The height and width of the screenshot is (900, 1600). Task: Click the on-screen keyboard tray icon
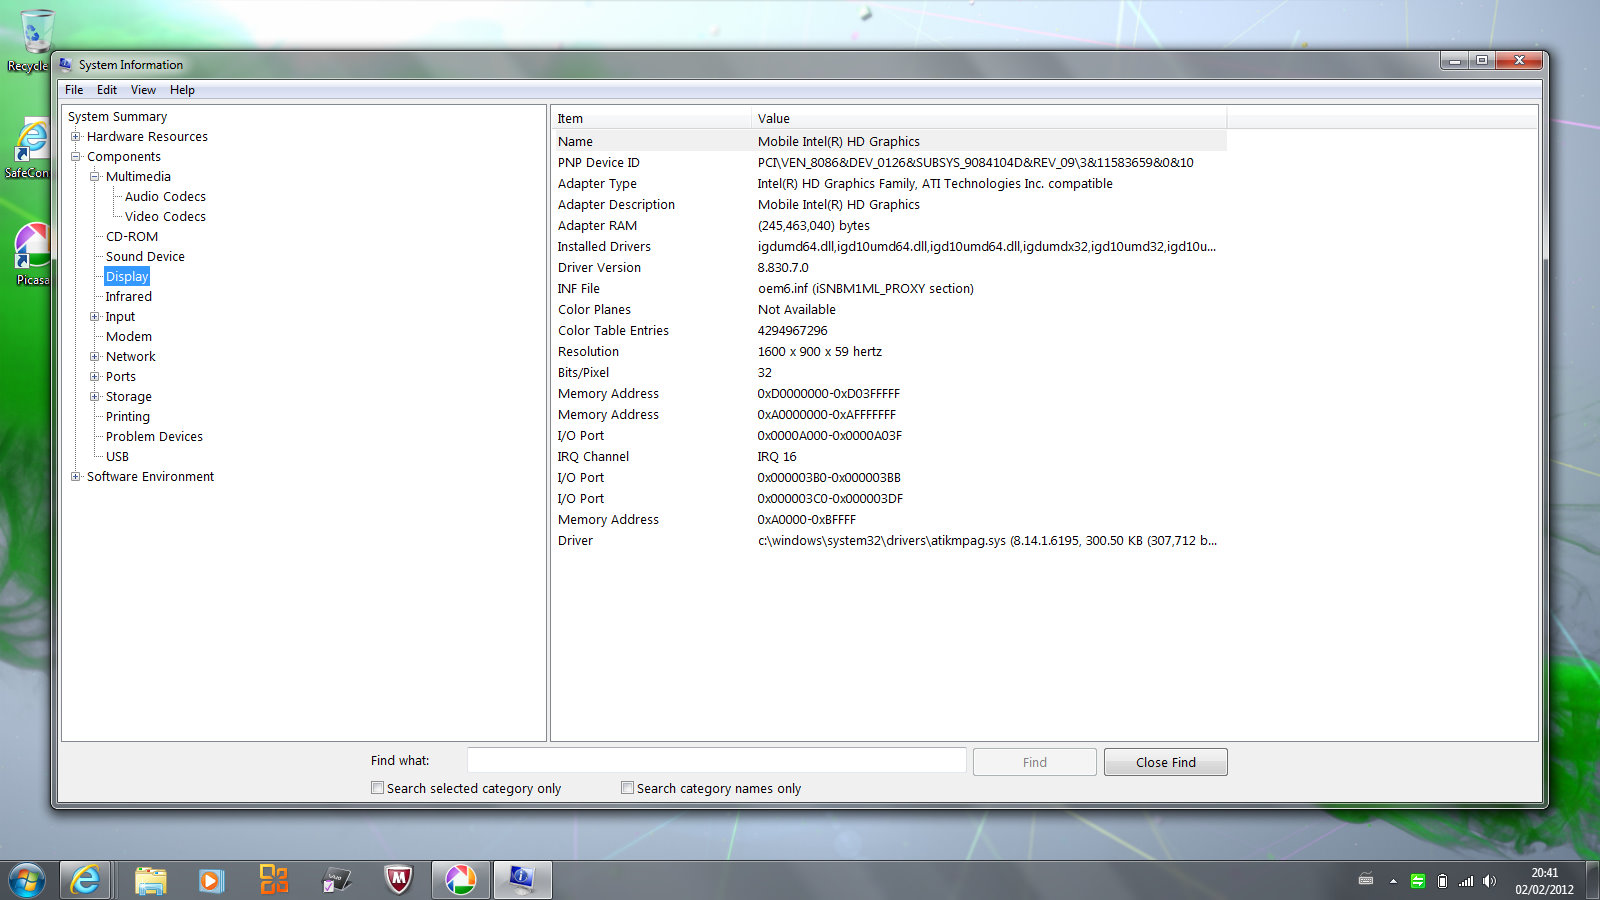1366,881
